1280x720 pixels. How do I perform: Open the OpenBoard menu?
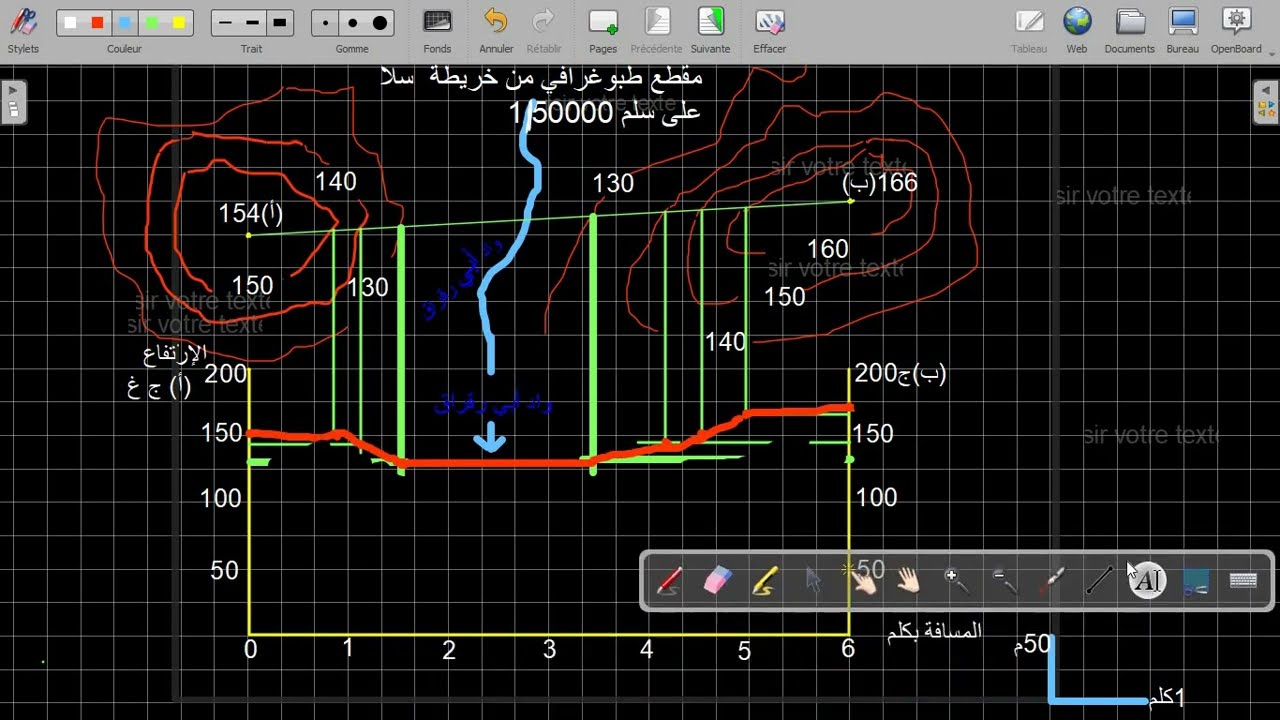[x=1237, y=30]
